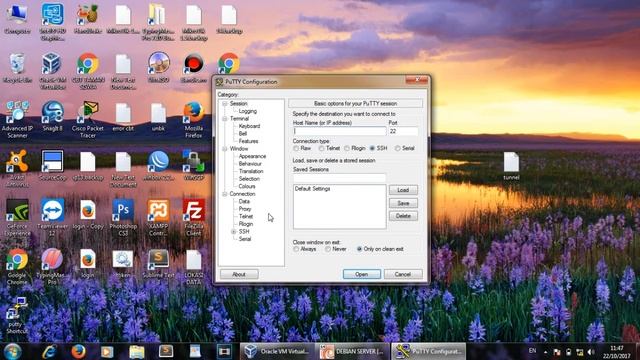Open the Windows Start menu orb
This screenshot has height=360, width=640.
pyautogui.click(x=13, y=351)
